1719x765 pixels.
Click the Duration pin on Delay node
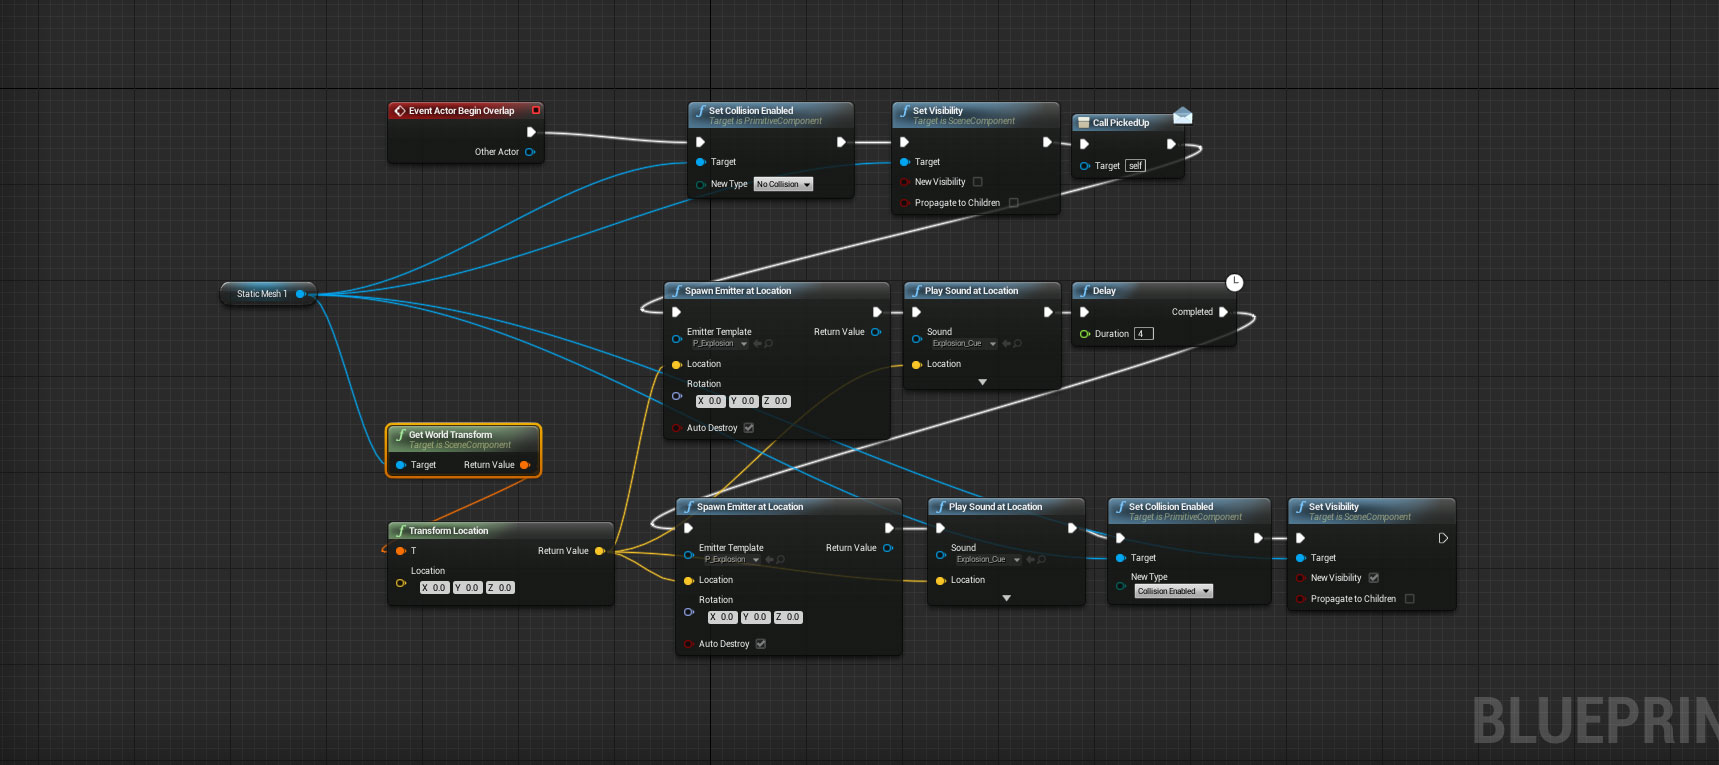1085,334
